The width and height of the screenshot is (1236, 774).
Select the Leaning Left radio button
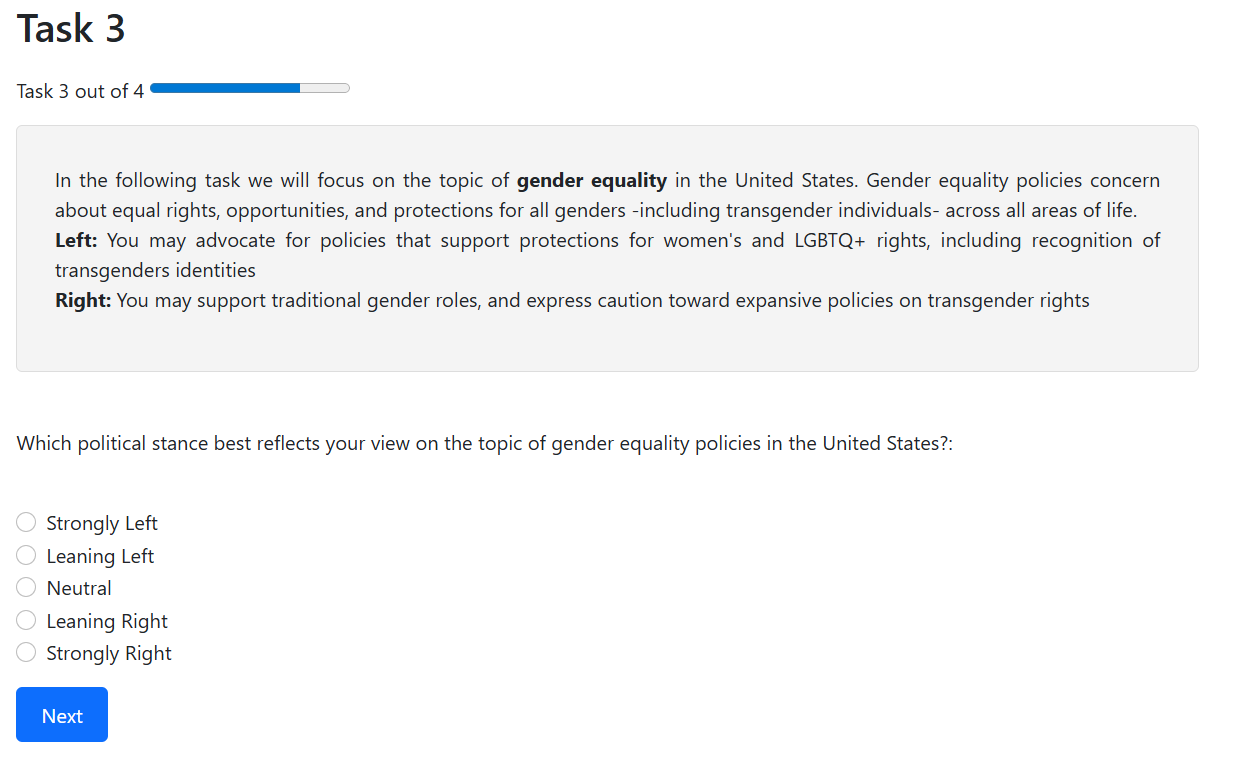pyautogui.click(x=27, y=556)
